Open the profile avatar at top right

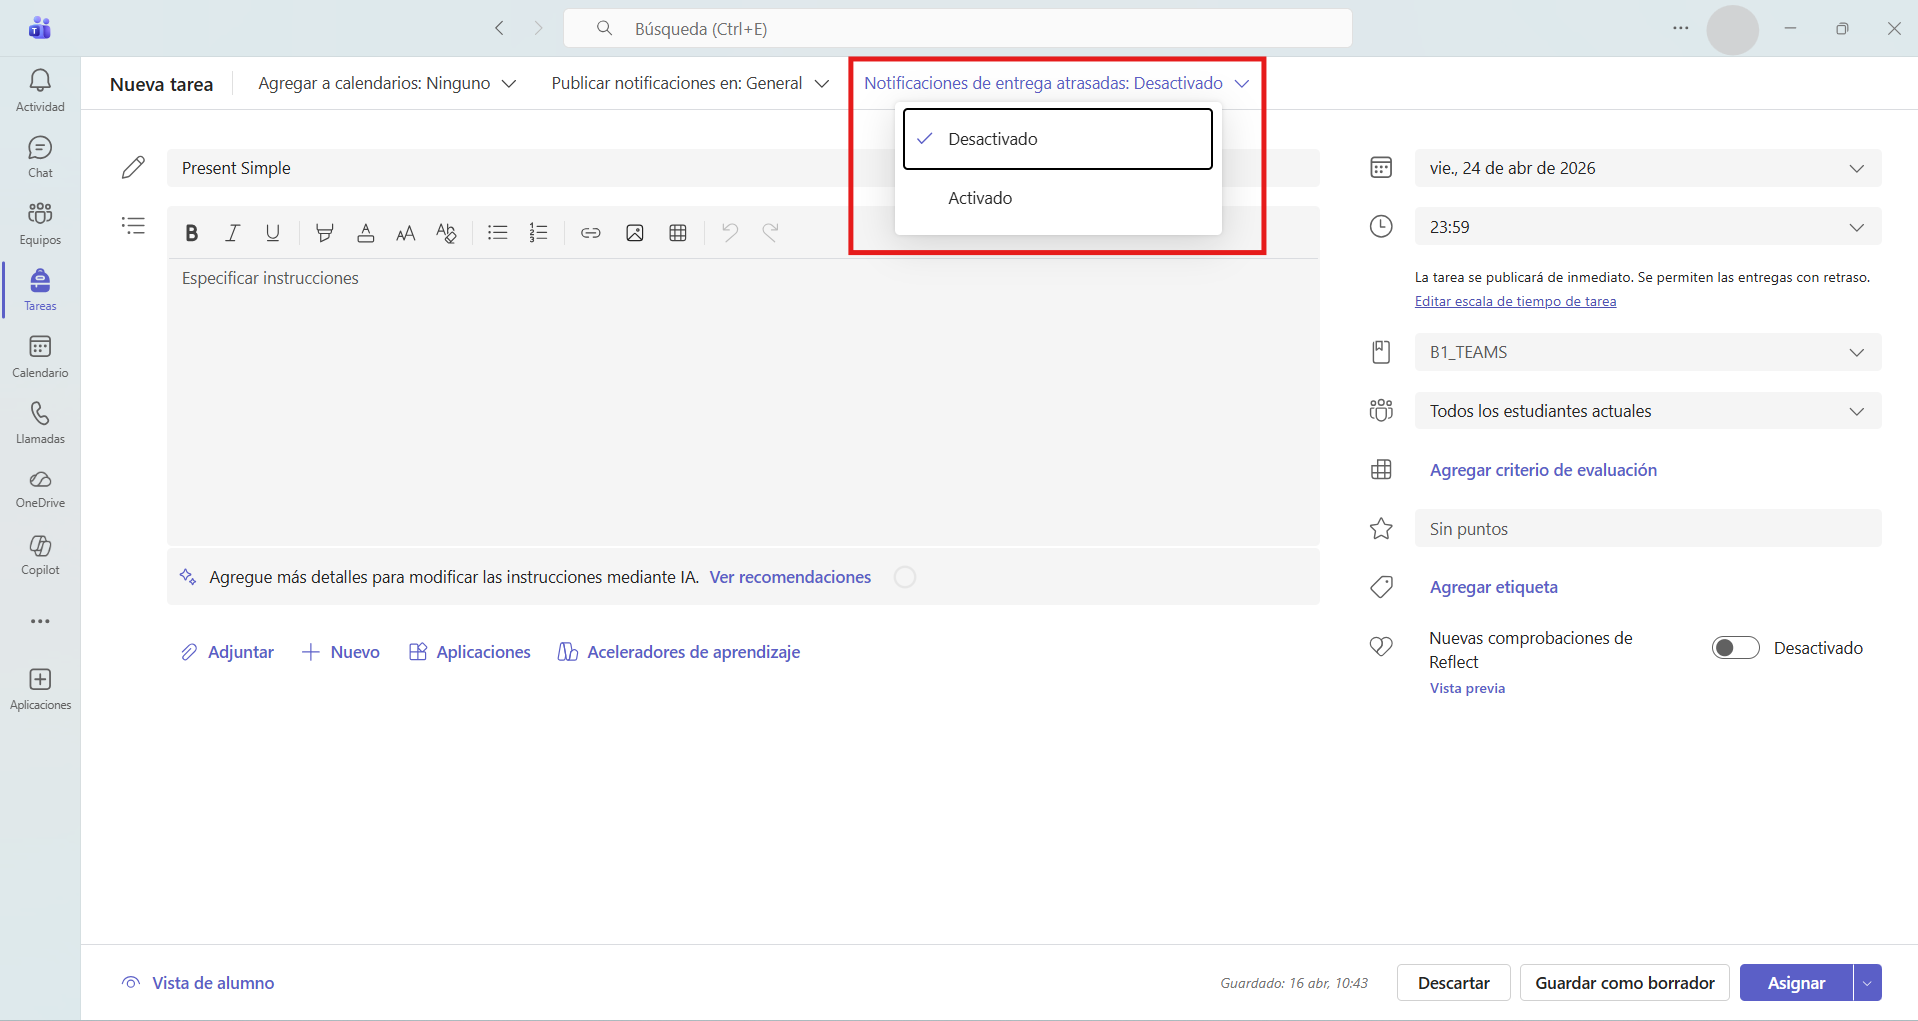coord(1732,29)
